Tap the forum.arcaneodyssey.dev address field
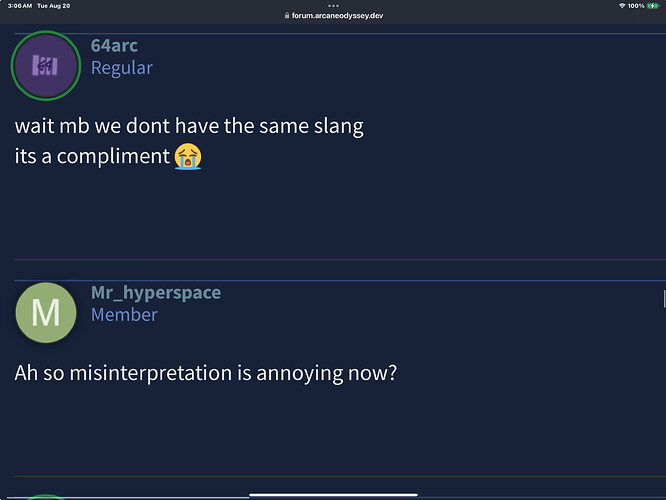The height and width of the screenshot is (500, 666). click(x=334, y=16)
